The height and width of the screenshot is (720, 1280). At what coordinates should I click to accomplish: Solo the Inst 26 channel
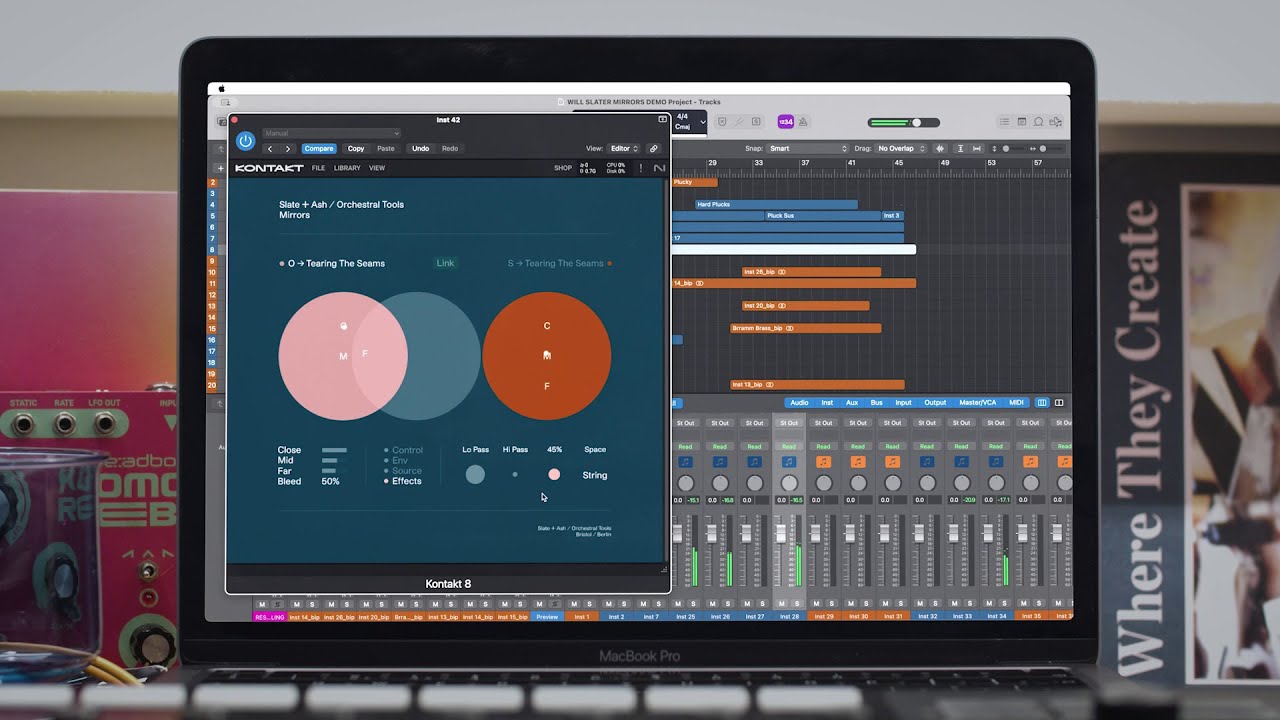pos(726,604)
